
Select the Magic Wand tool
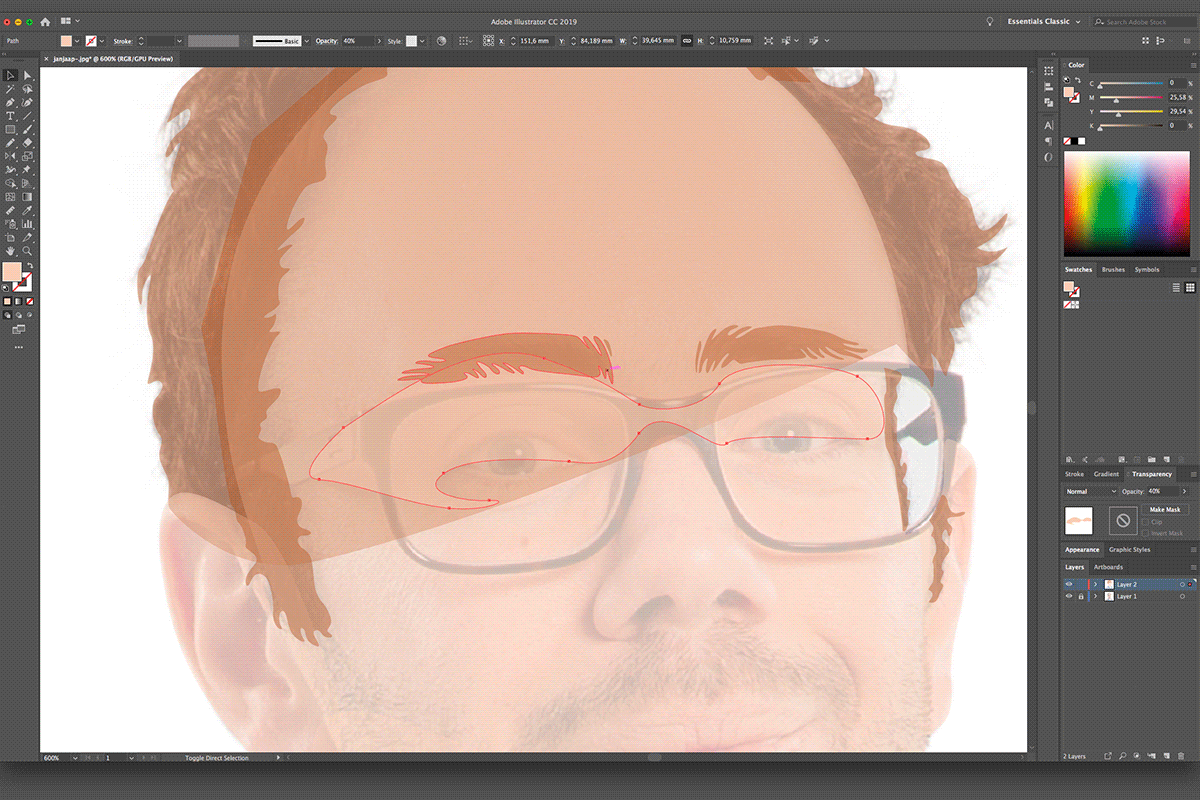10,89
